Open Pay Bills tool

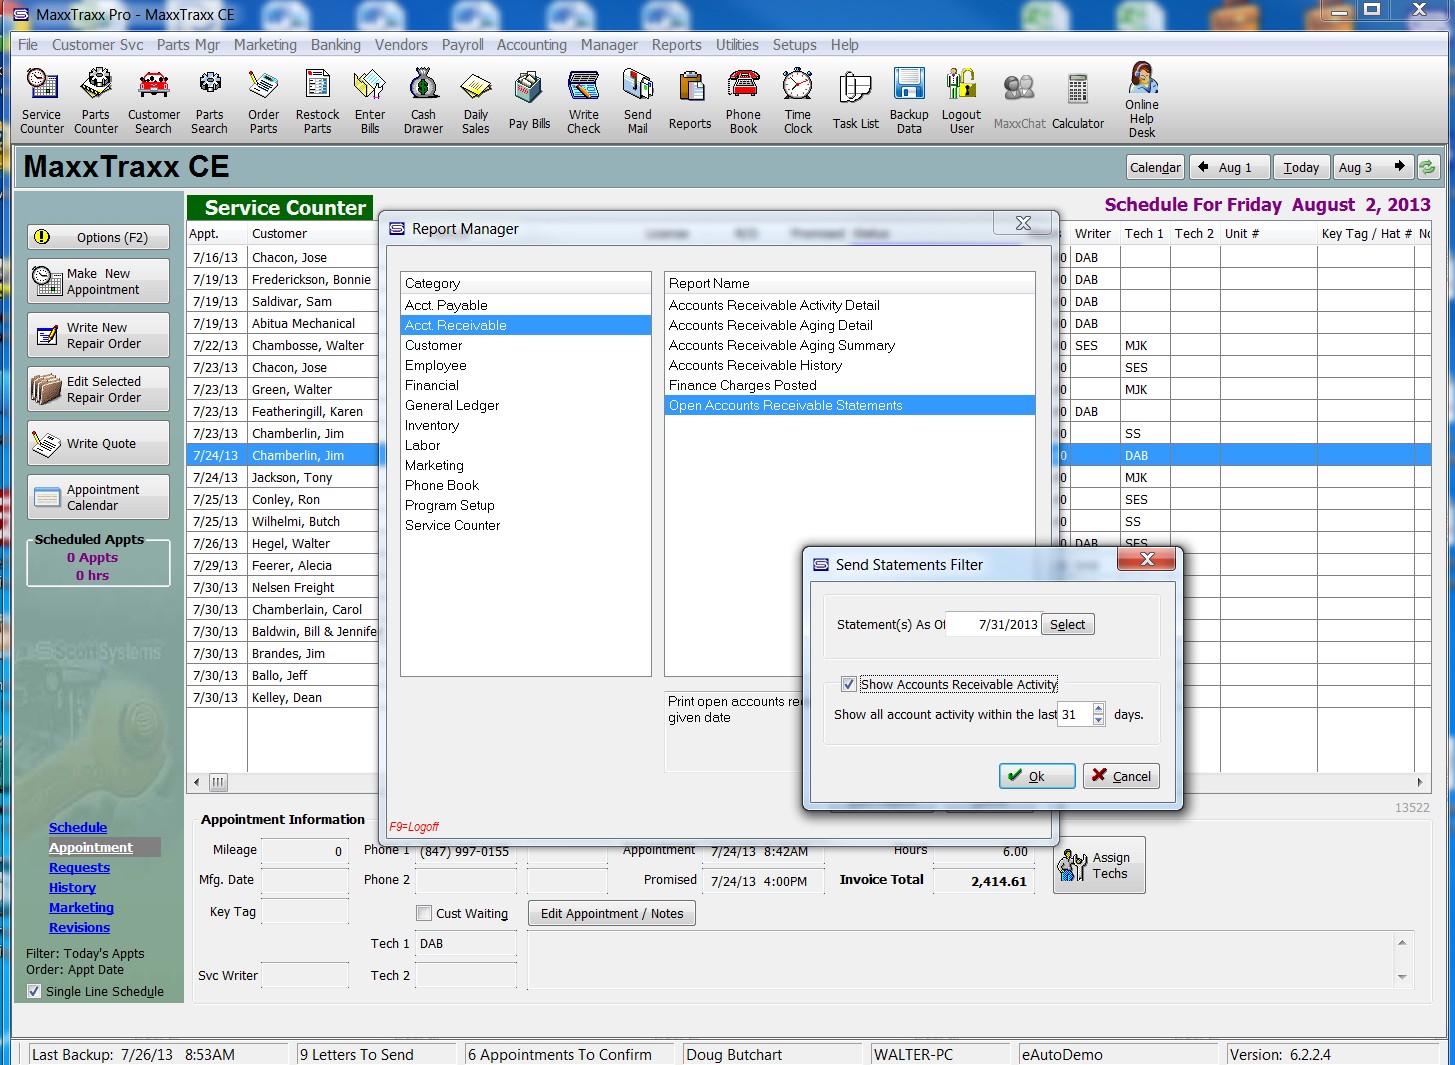[x=529, y=100]
